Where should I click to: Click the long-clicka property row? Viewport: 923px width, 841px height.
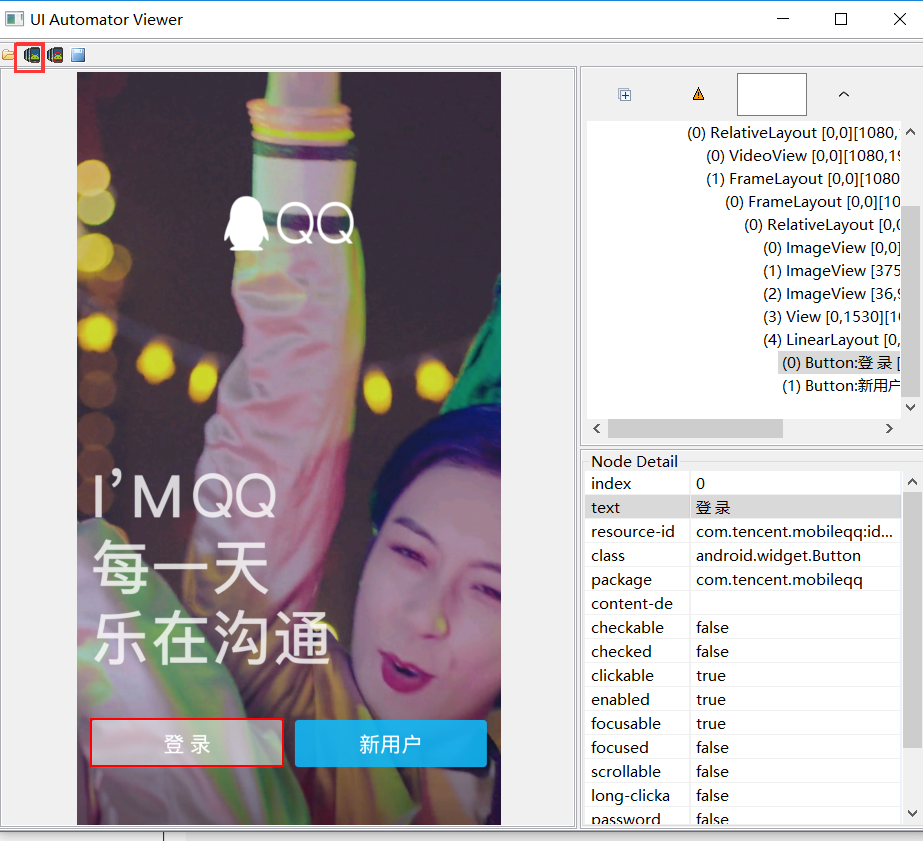coord(743,796)
